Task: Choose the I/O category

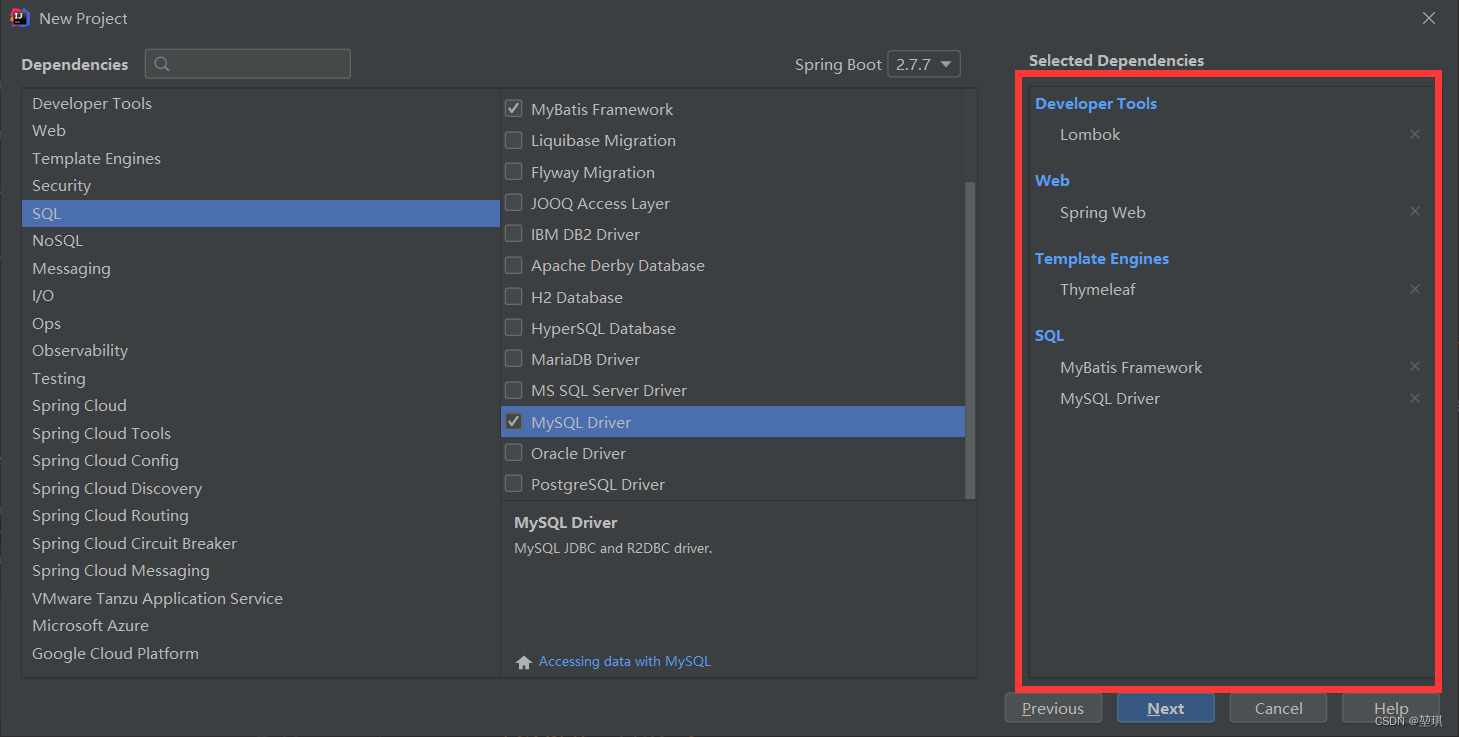Action: (260, 296)
